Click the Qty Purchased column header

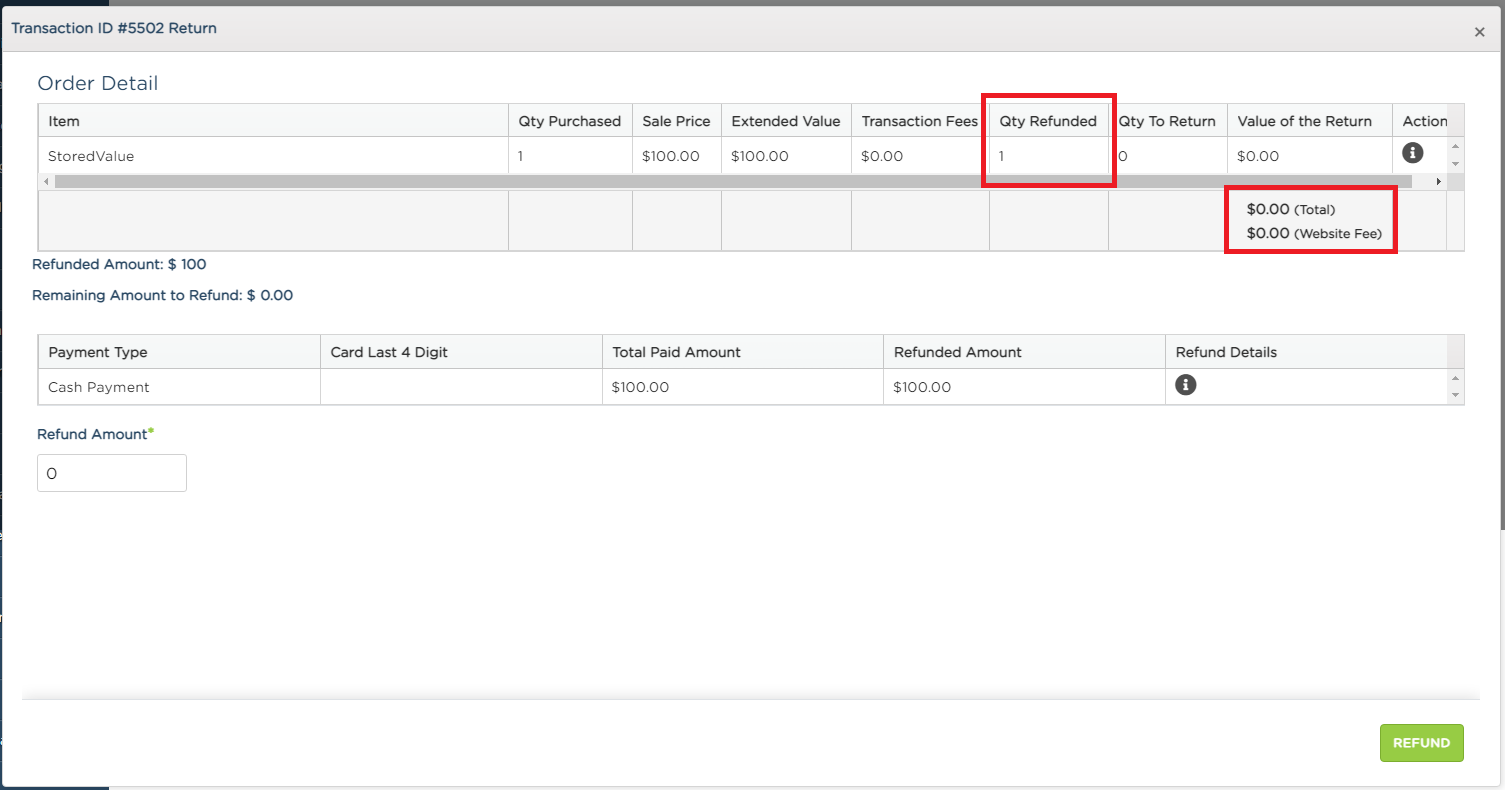pos(570,121)
